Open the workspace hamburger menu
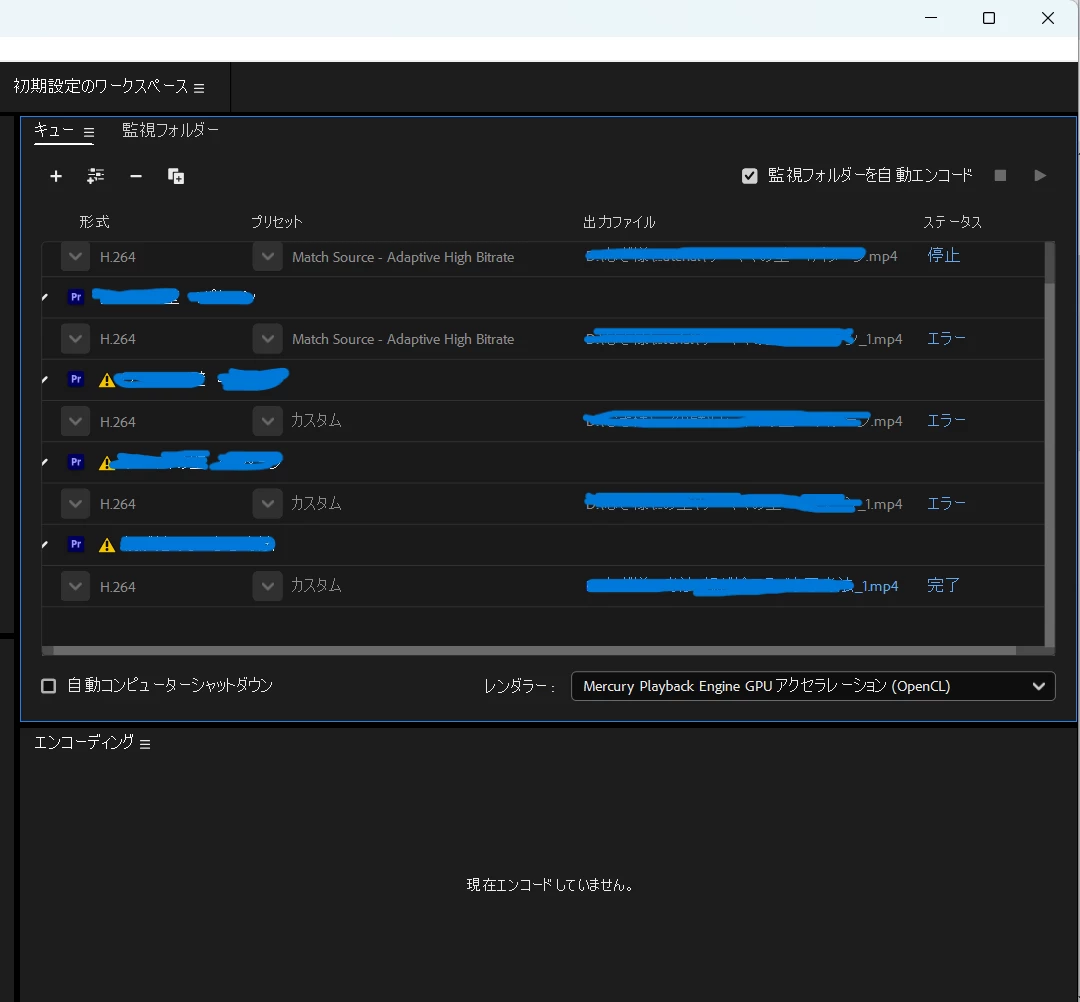1080x1002 pixels. coord(199,88)
